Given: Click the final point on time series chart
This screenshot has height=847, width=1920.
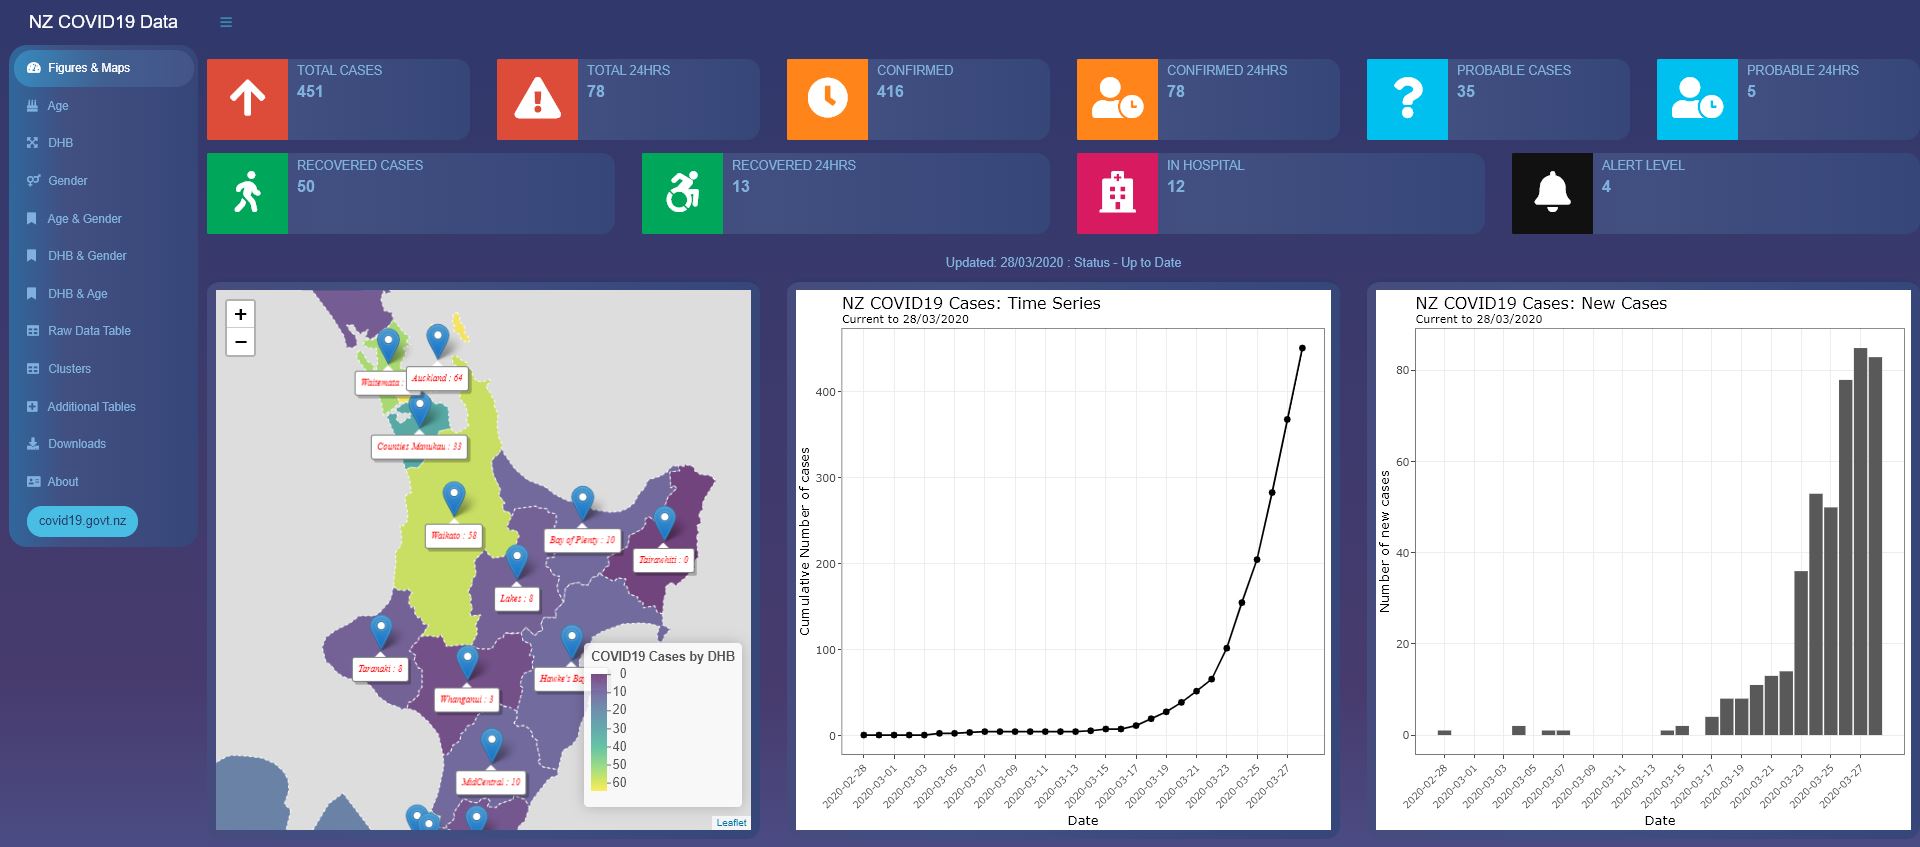Looking at the screenshot, I should pyautogui.click(x=1302, y=348).
